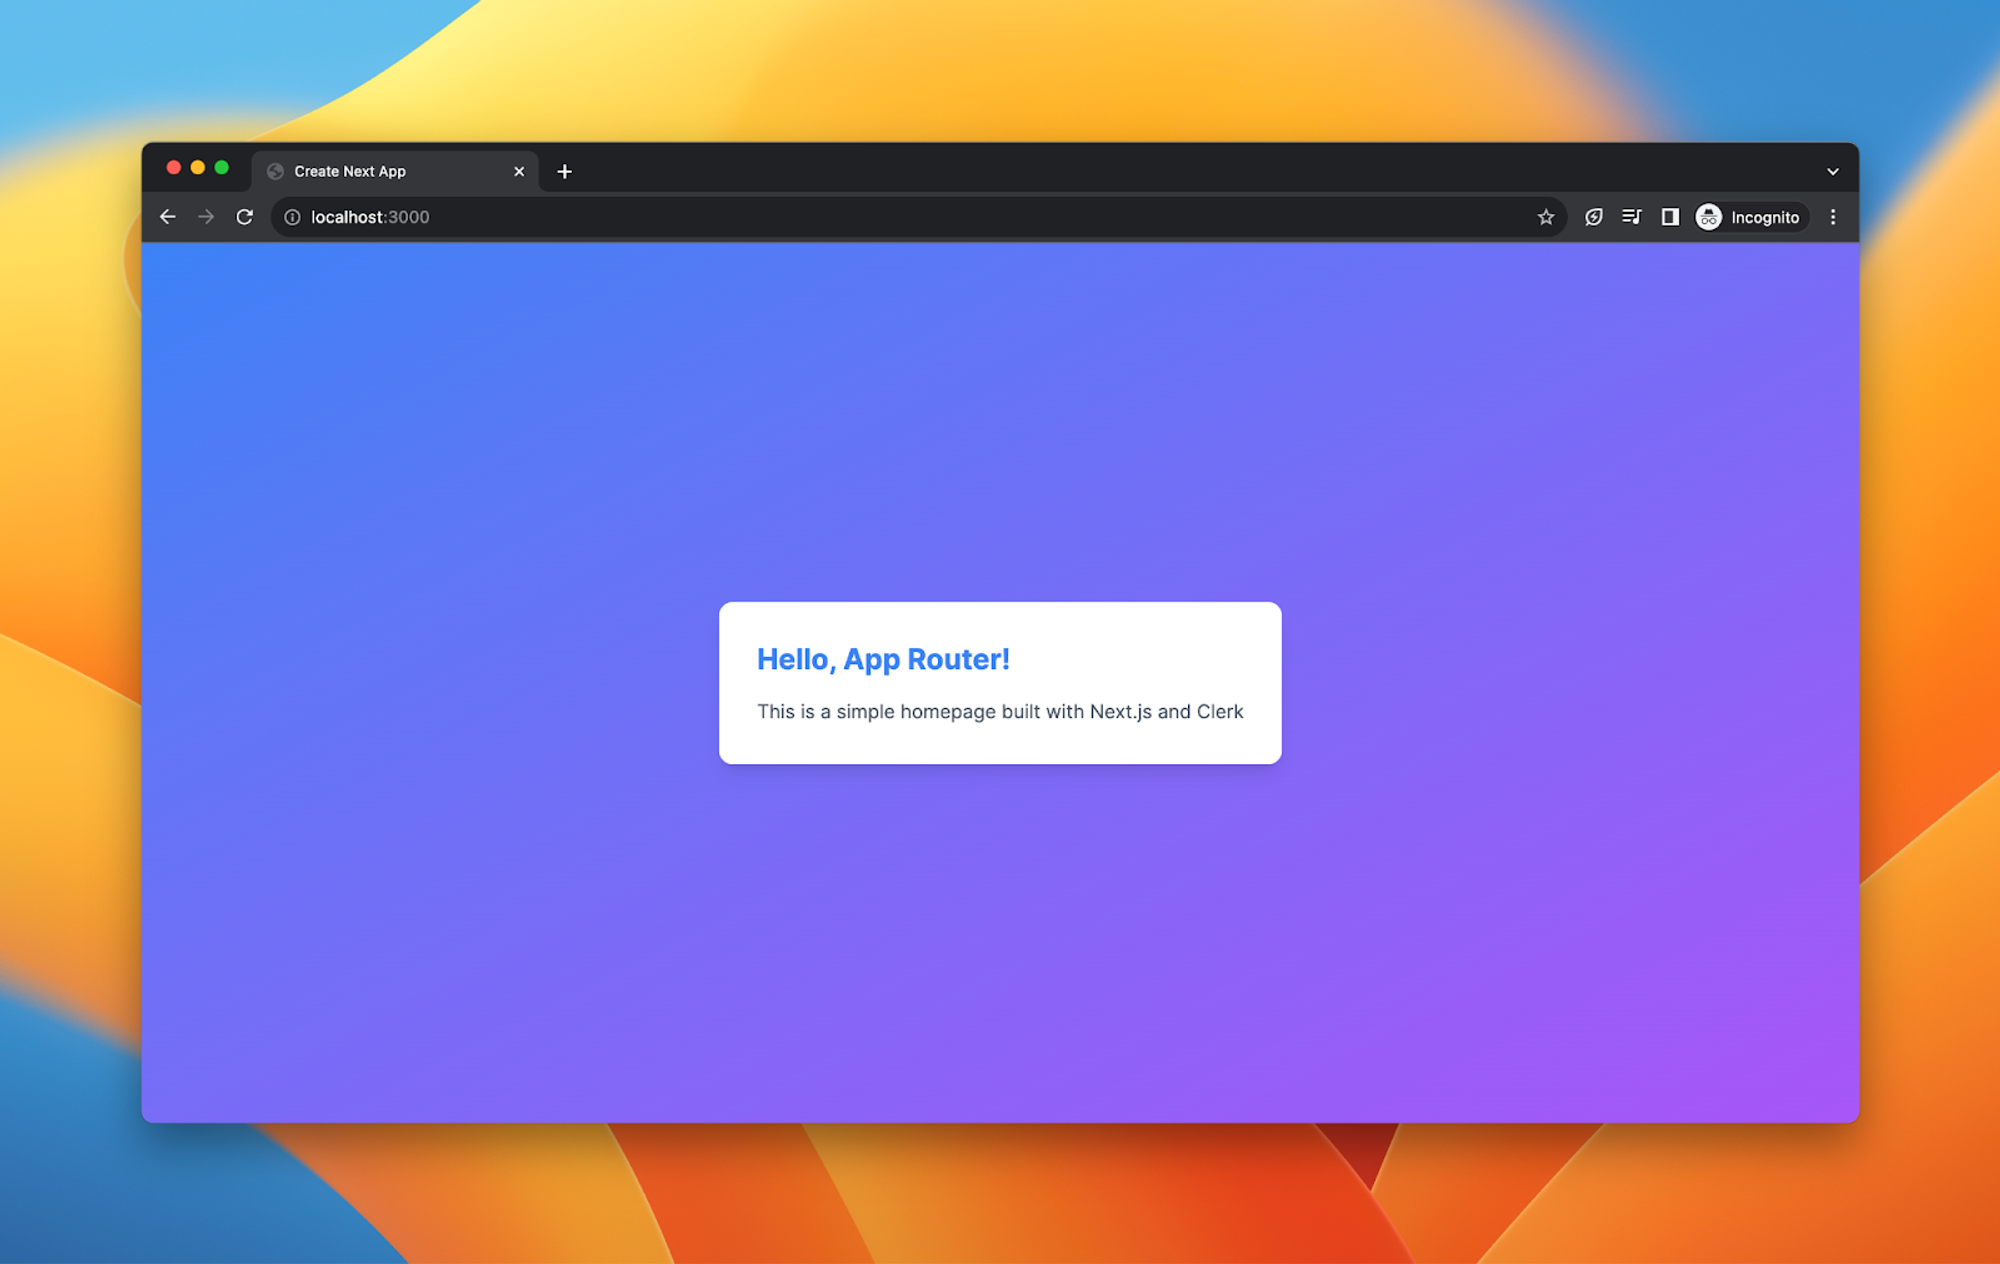Open the Chrome three-dot menu

coord(1833,217)
